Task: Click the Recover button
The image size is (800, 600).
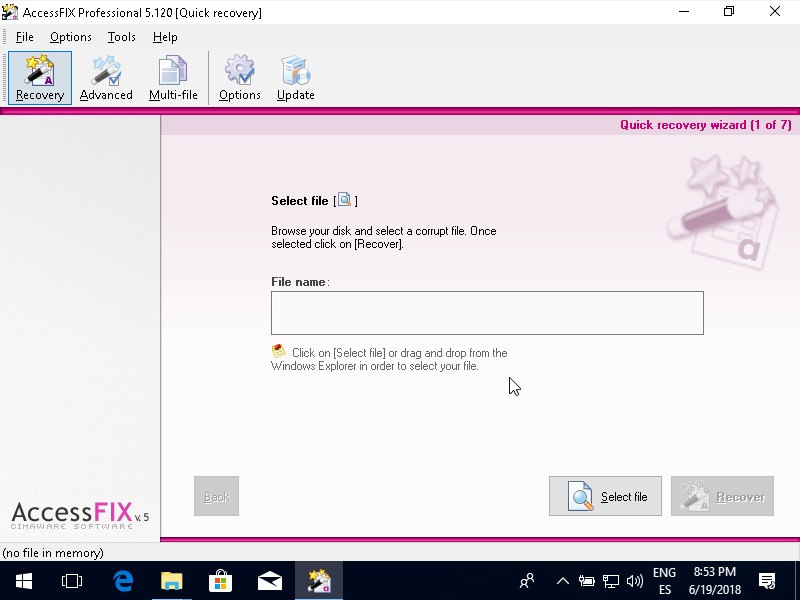Action: click(x=722, y=496)
